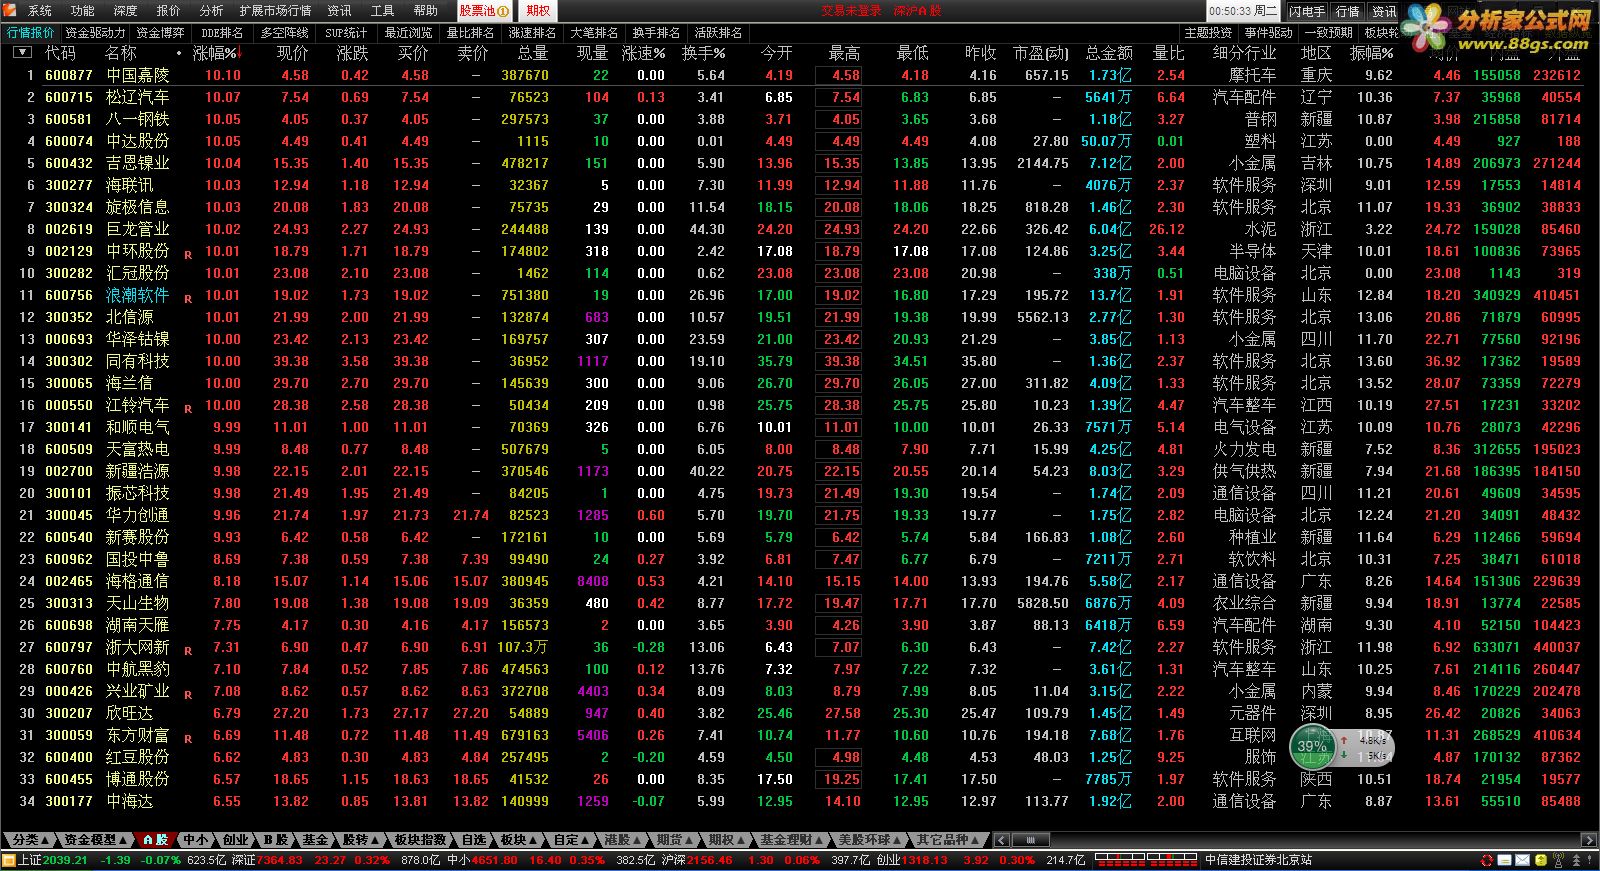Click the double up-arrow icon in status bar
Viewport: 1600px width, 871px height.
point(1576,860)
